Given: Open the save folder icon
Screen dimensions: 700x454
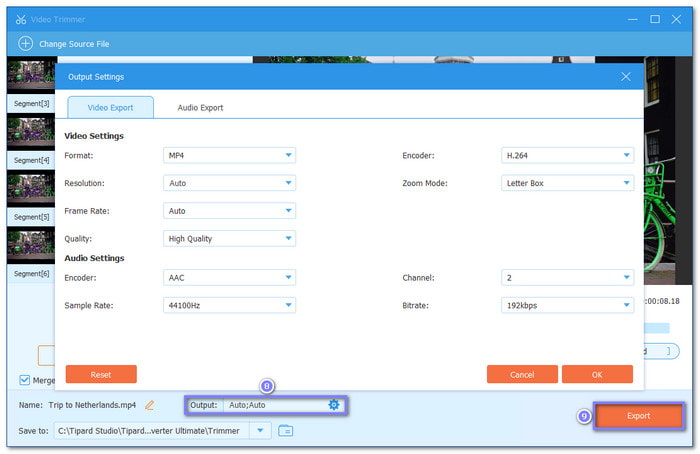Looking at the screenshot, I should [x=286, y=431].
